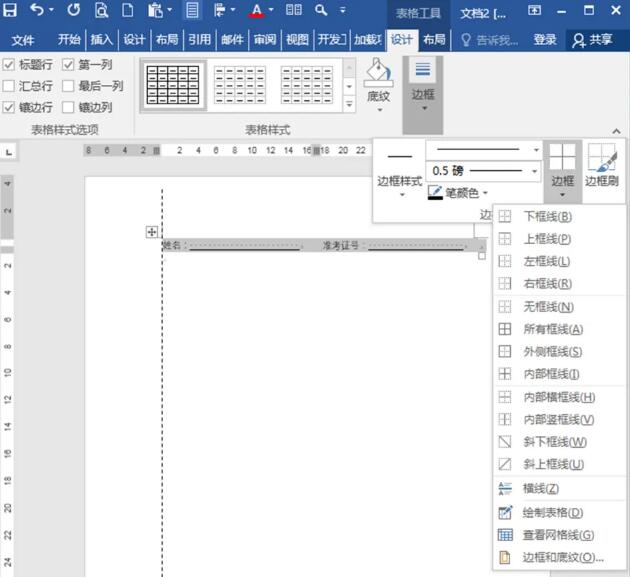
Task: Click the table move handle icon
Action: [151, 232]
